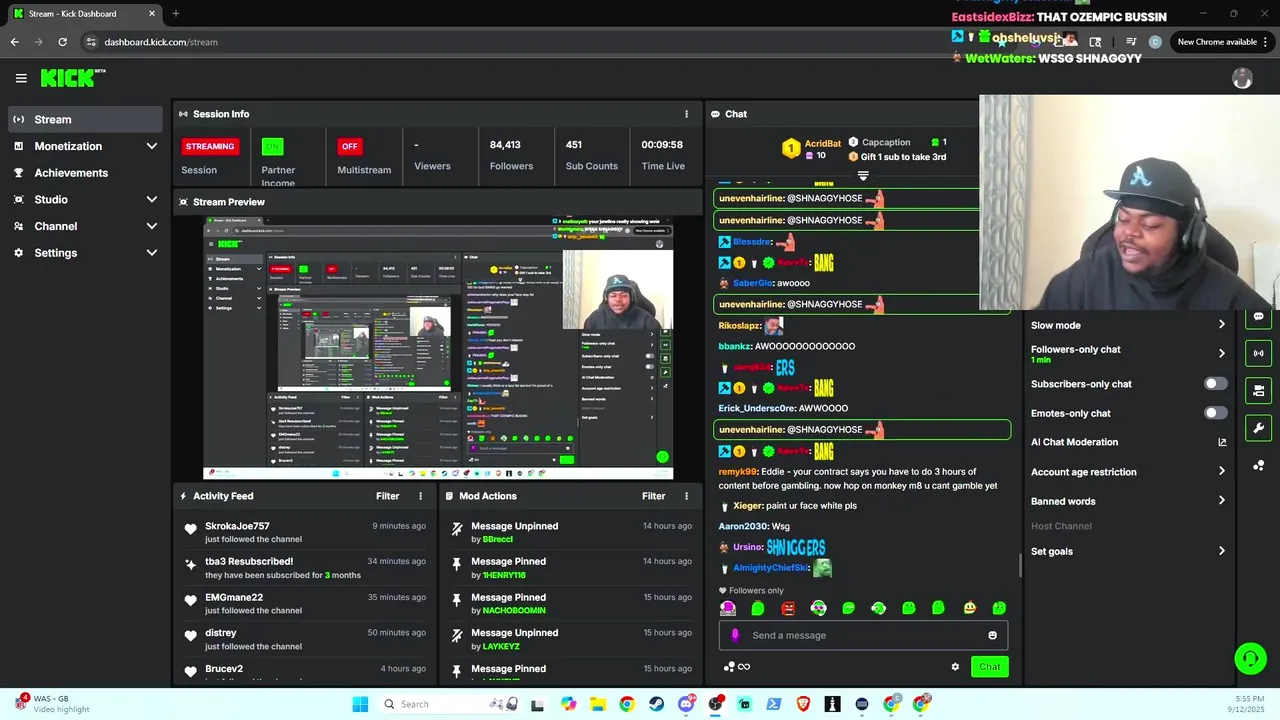The height and width of the screenshot is (720, 1280).
Task: Open Slow mode options
Action: pyautogui.click(x=1128, y=325)
